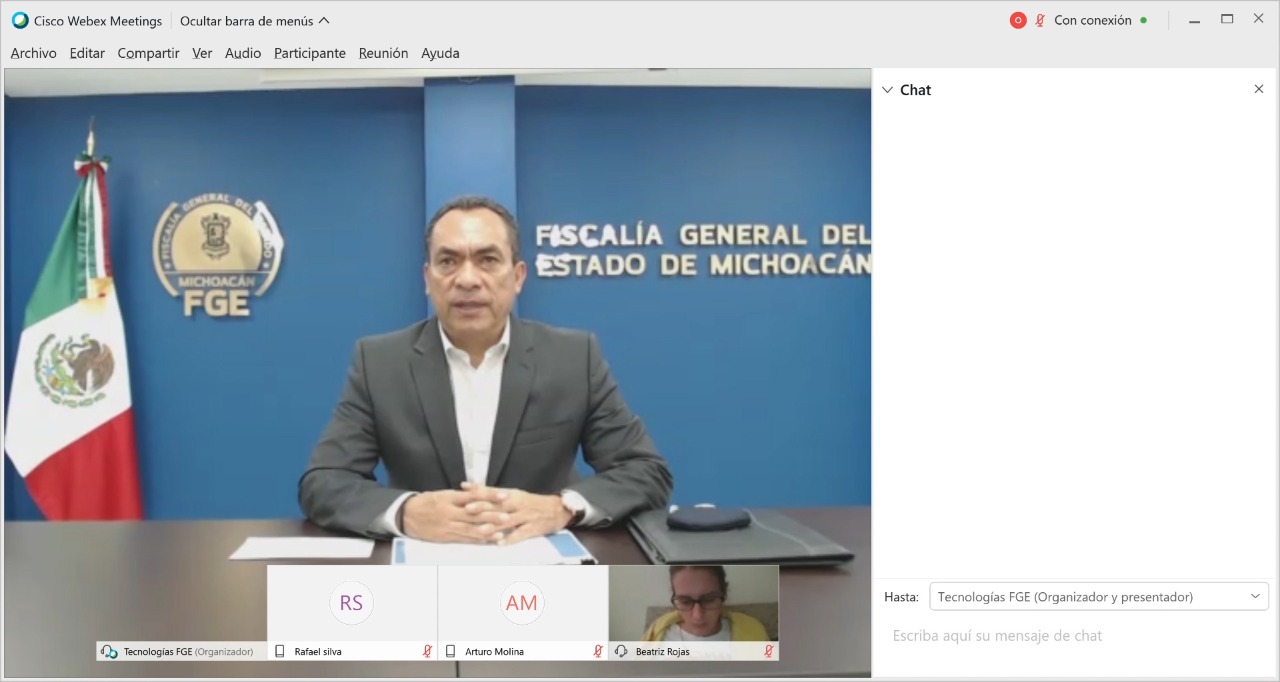The height and width of the screenshot is (682, 1280).
Task: Click the muted microphone icon near Con conexión
Action: click(x=1040, y=20)
